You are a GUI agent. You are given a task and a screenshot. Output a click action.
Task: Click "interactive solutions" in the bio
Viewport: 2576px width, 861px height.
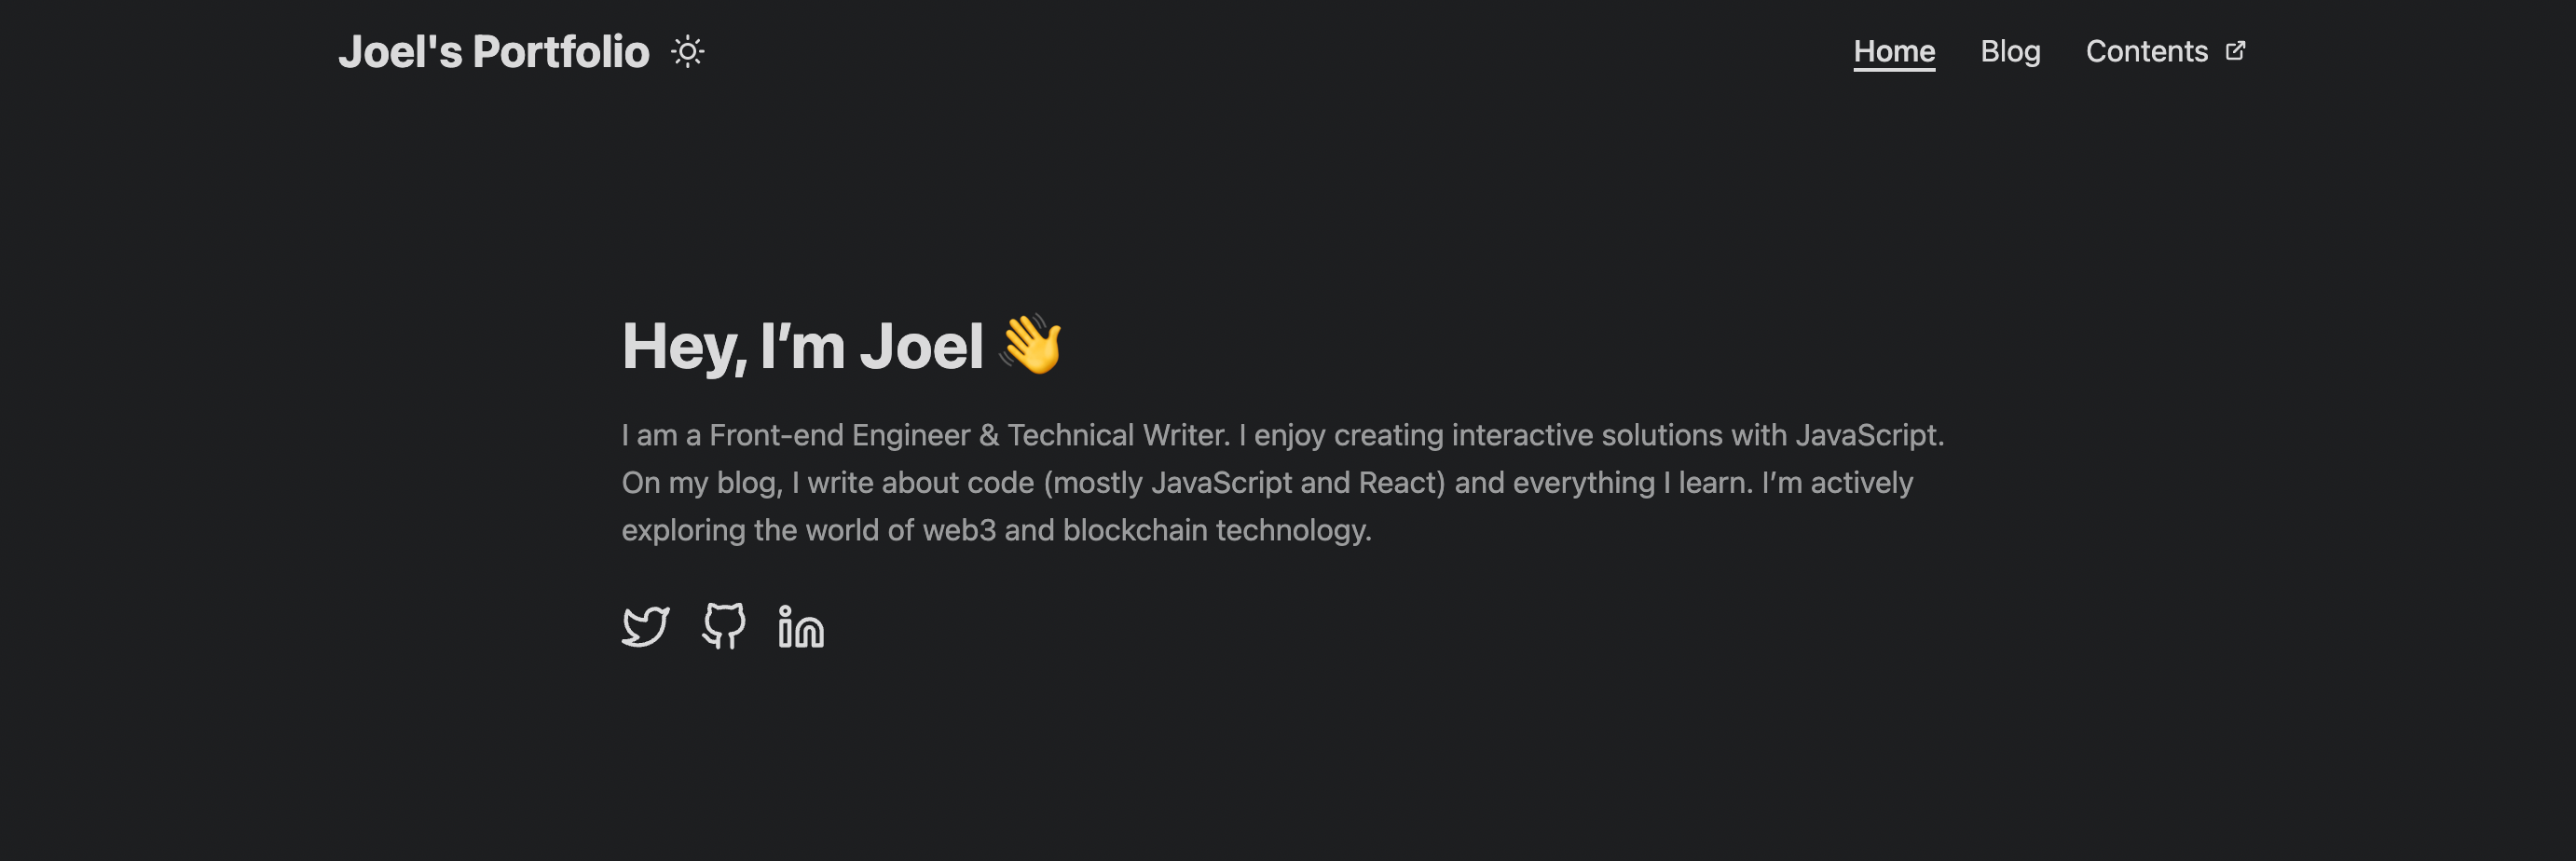tap(1587, 435)
